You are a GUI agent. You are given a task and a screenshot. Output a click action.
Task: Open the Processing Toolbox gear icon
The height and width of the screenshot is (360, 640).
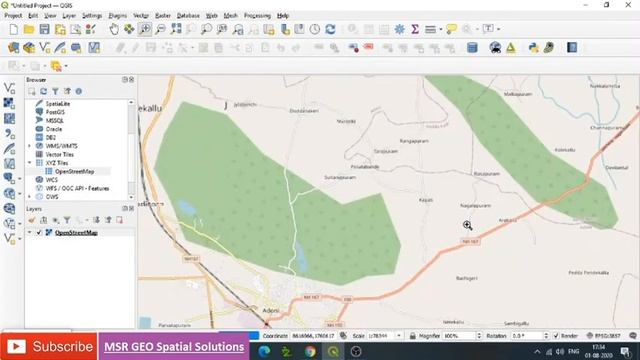pyautogui.click(x=400, y=29)
